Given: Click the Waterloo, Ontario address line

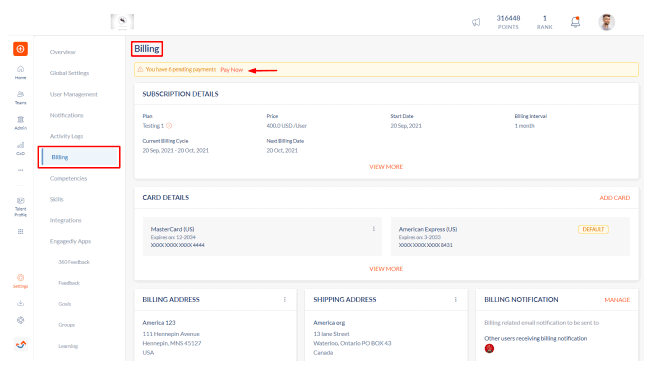Looking at the screenshot, I should coord(352,343).
